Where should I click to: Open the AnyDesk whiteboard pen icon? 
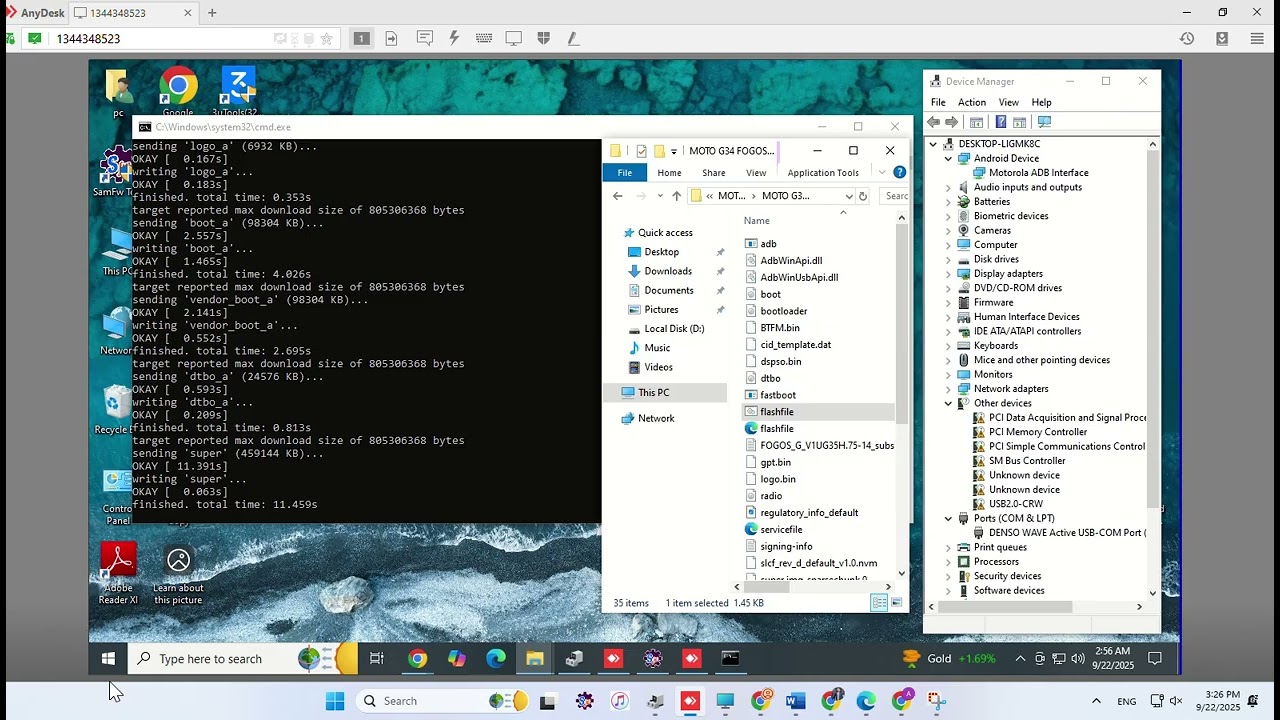coord(573,38)
